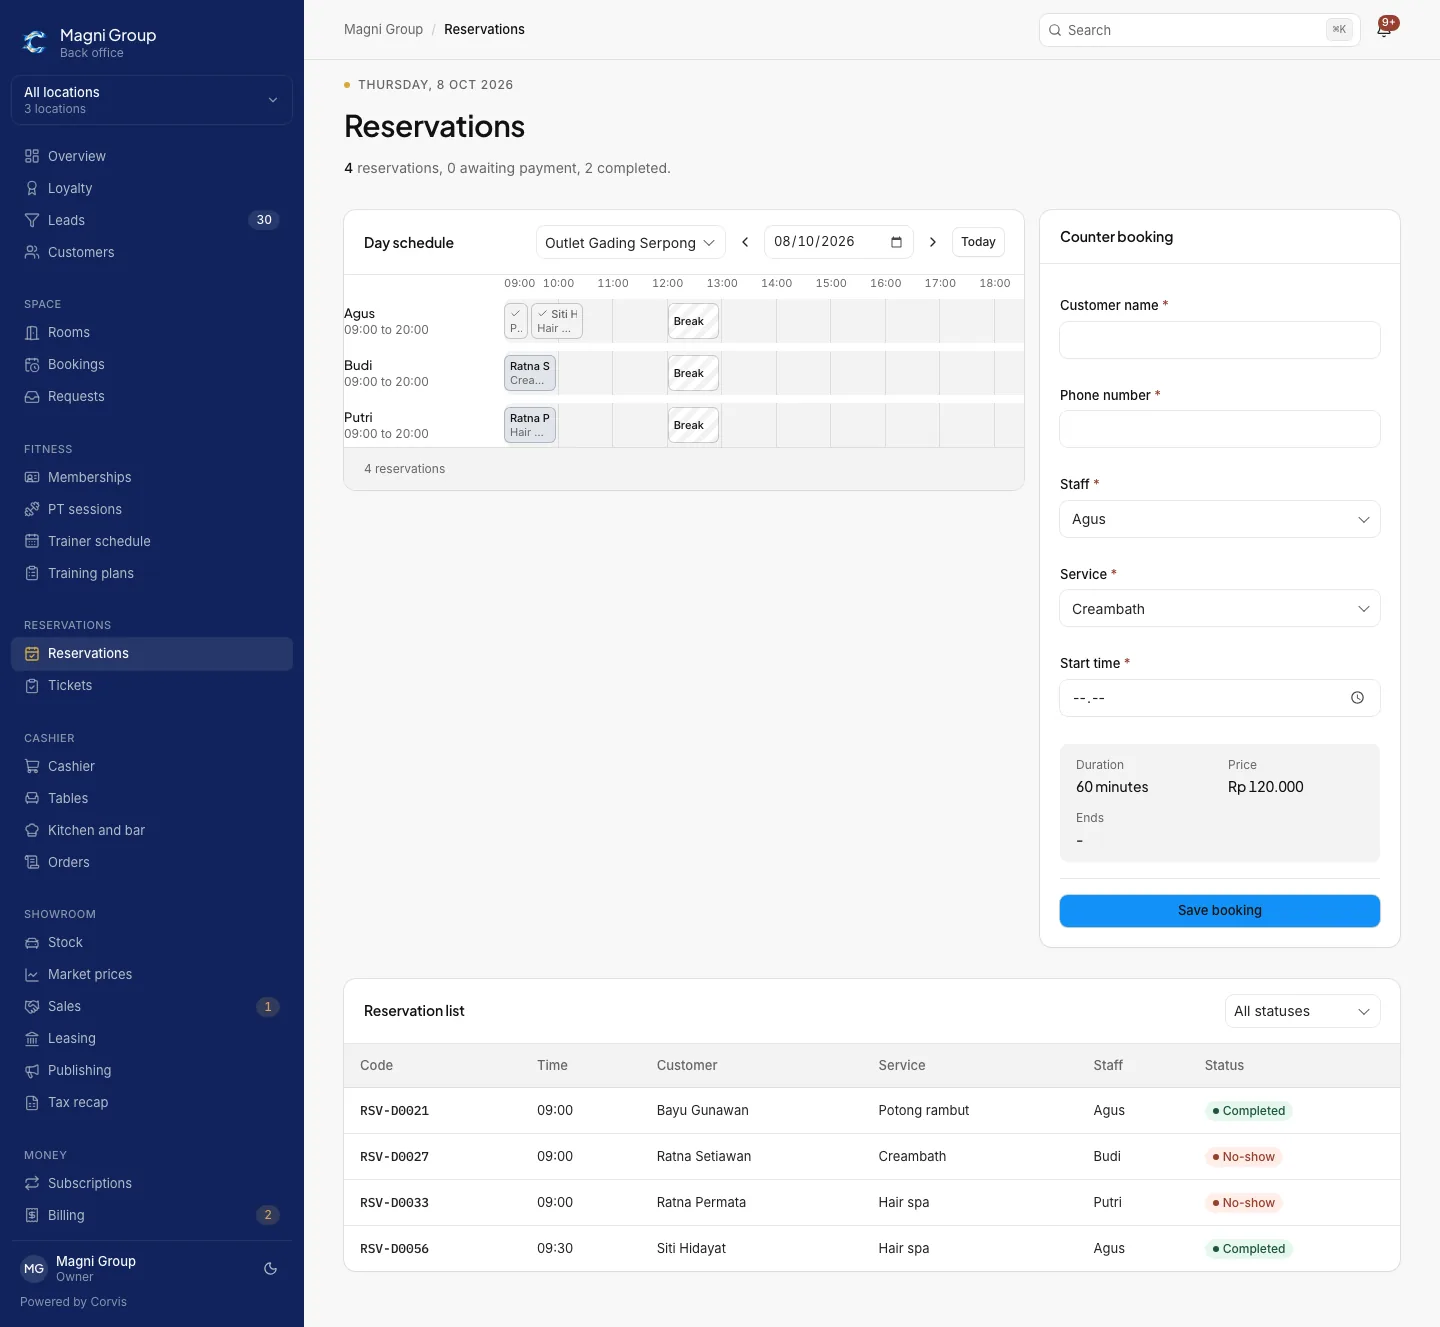Select Putri's Ratna P reservation block
The width and height of the screenshot is (1440, 1327).
pos(530,425)
